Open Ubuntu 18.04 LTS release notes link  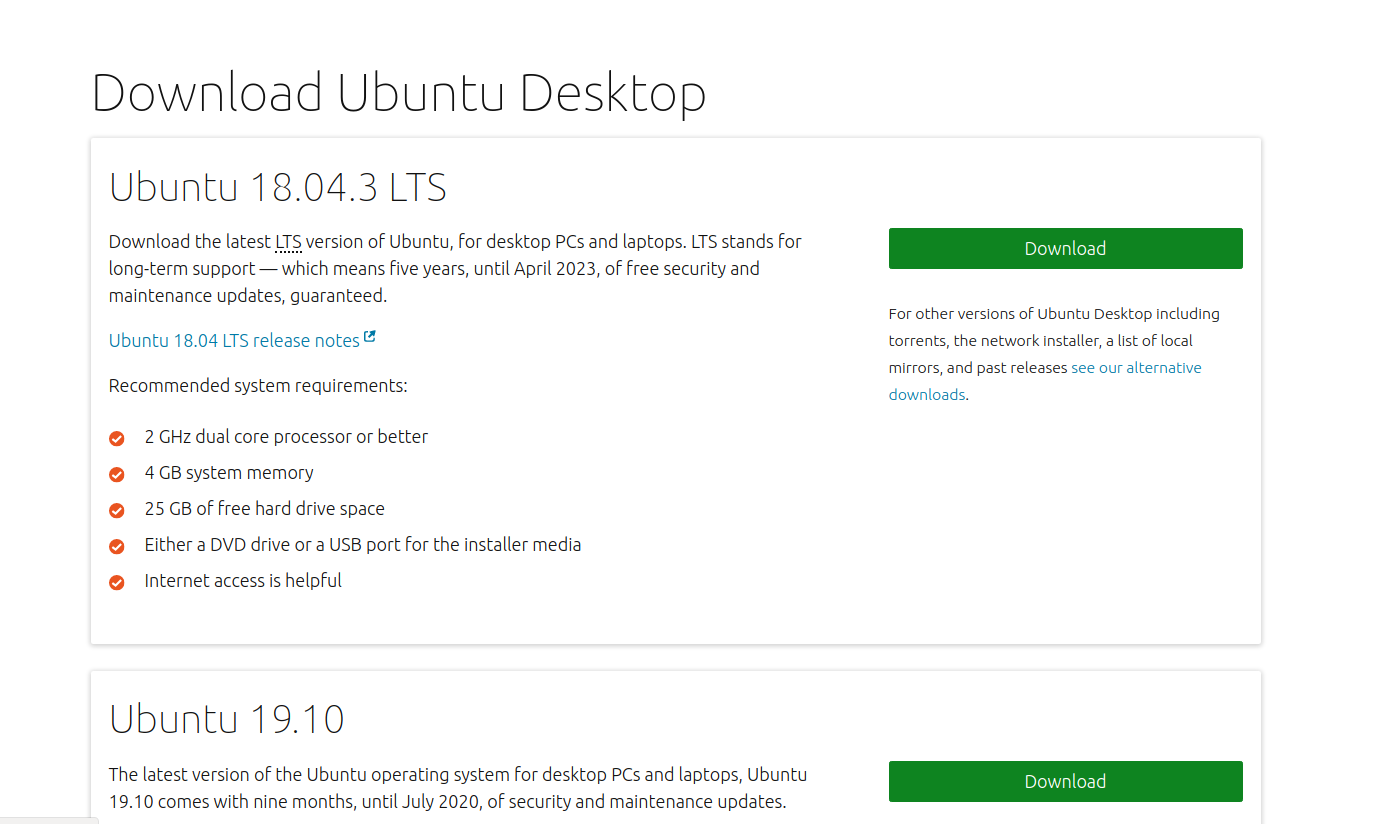coord(234,340)
